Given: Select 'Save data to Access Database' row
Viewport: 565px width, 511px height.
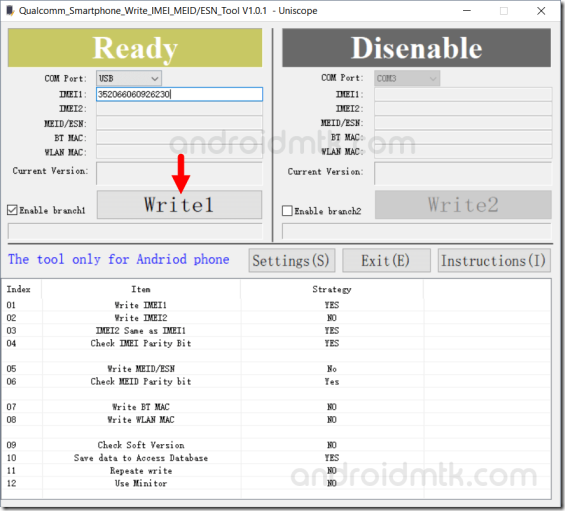Looking at the screenshot, I should 276,458.
